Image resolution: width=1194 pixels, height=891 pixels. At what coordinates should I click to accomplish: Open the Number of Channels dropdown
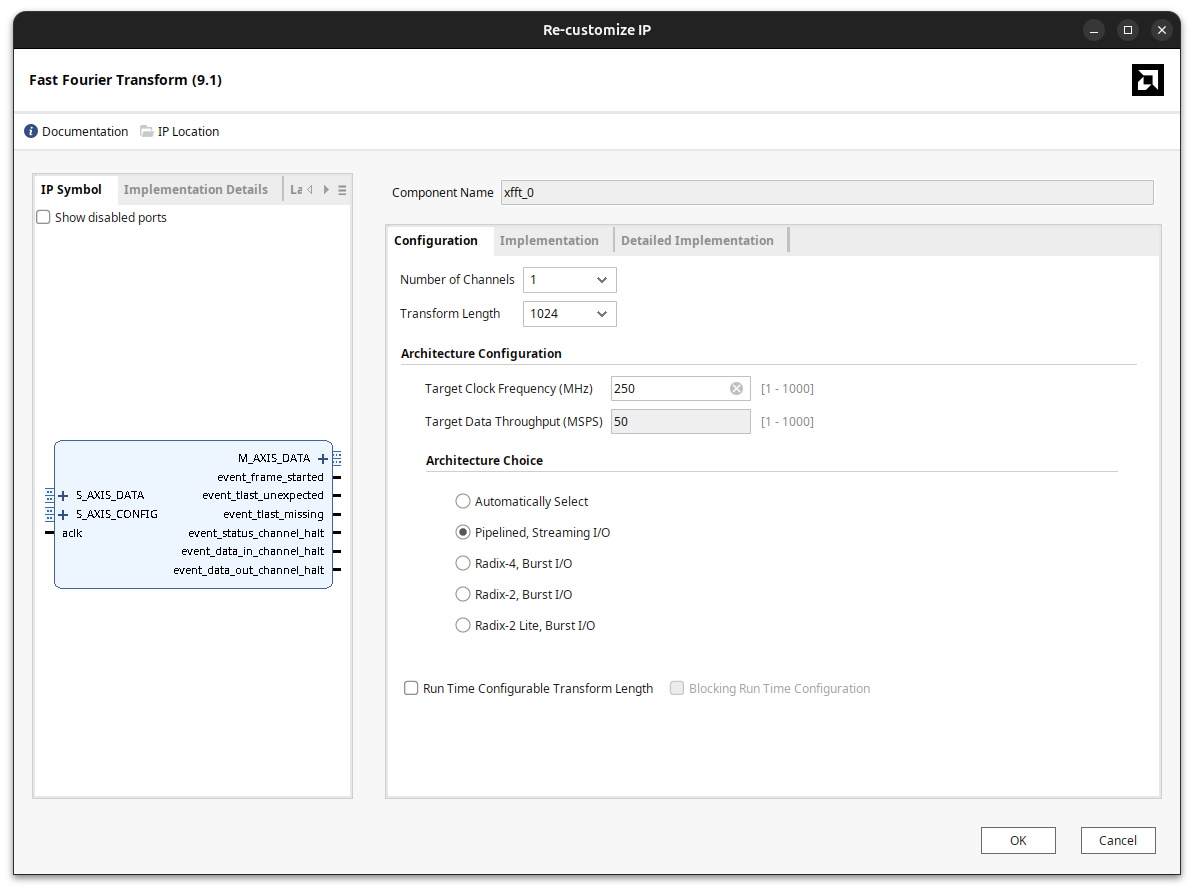coord(570,279)
